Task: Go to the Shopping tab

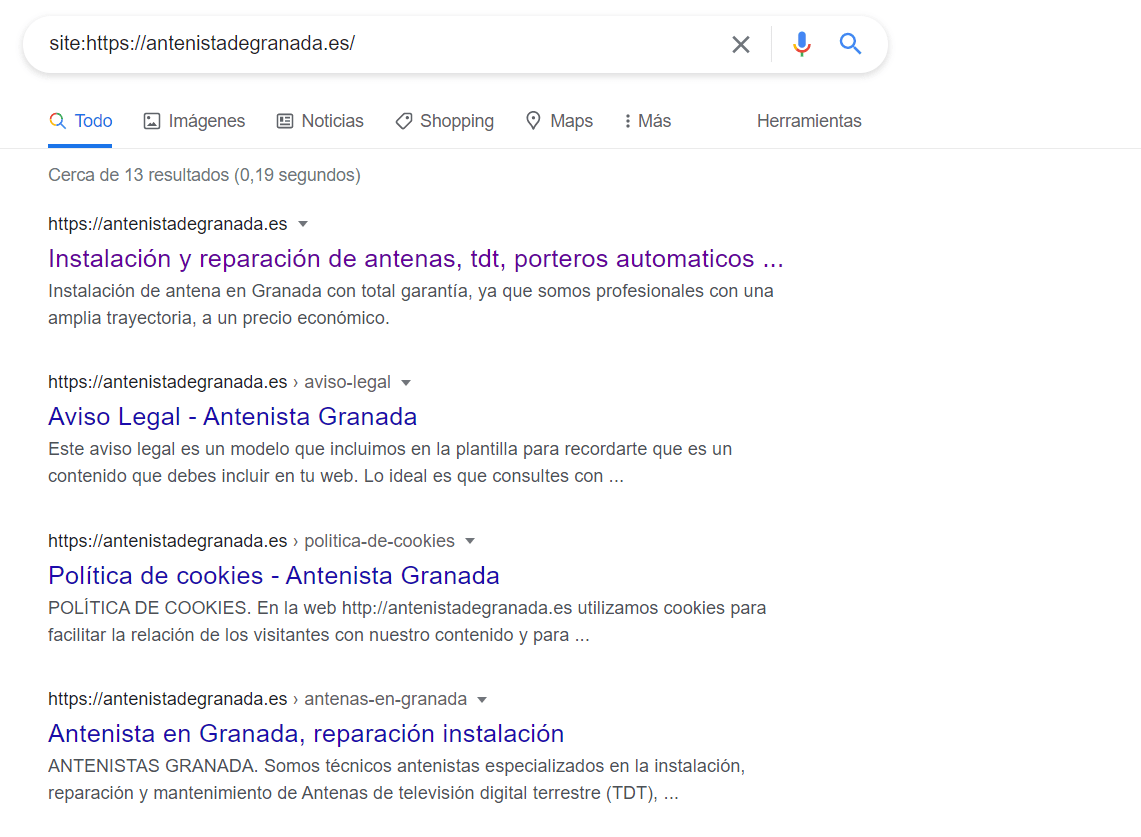Action: click(444, 121)
